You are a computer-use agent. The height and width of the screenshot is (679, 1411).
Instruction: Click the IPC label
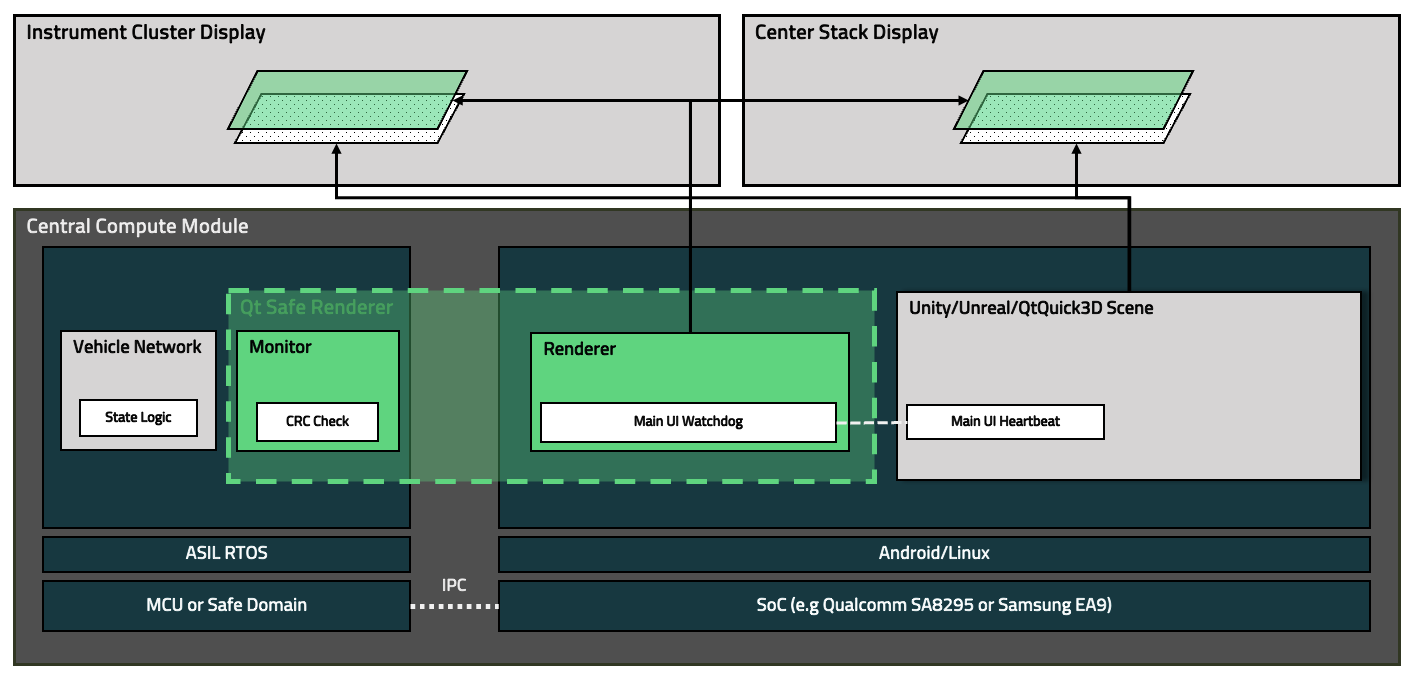click(454, 585)
